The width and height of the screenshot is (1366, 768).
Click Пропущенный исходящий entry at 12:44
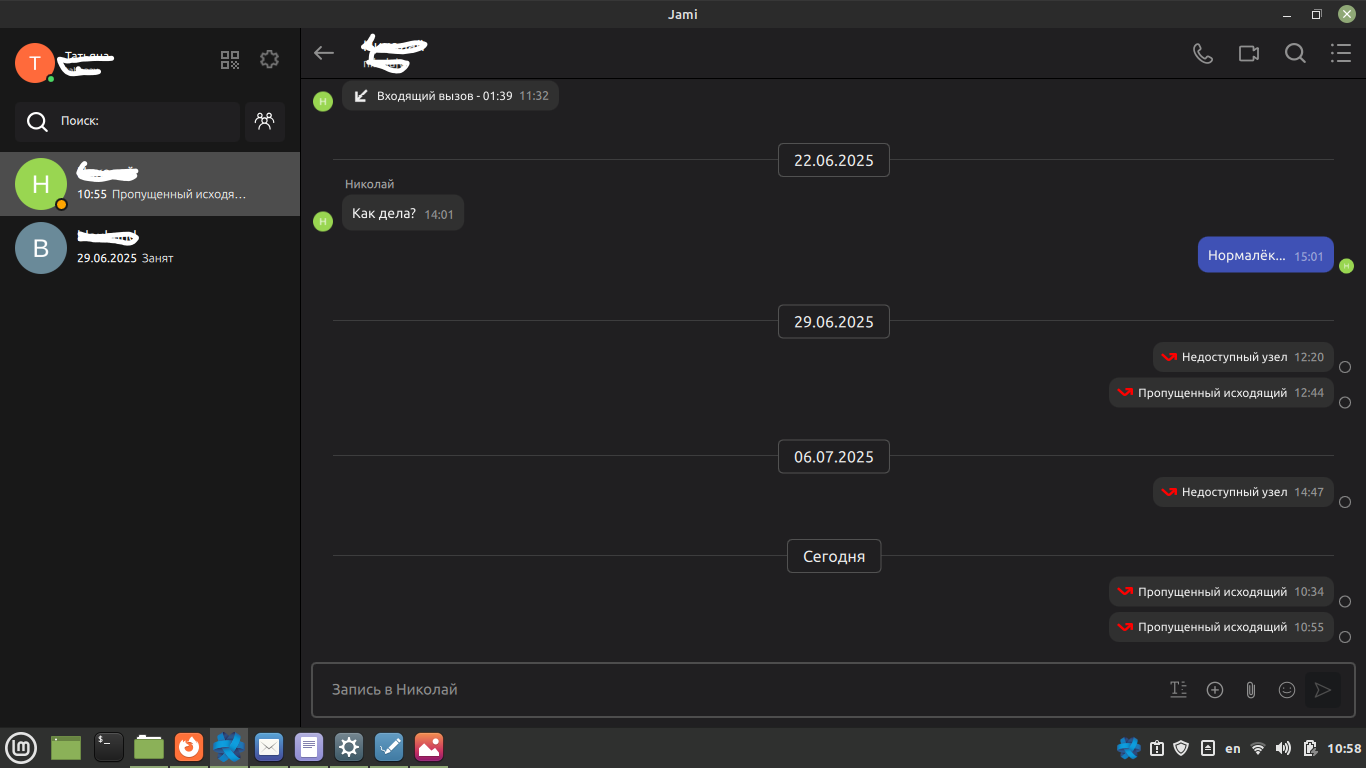pyautogui.click(x=1221, y=392)
